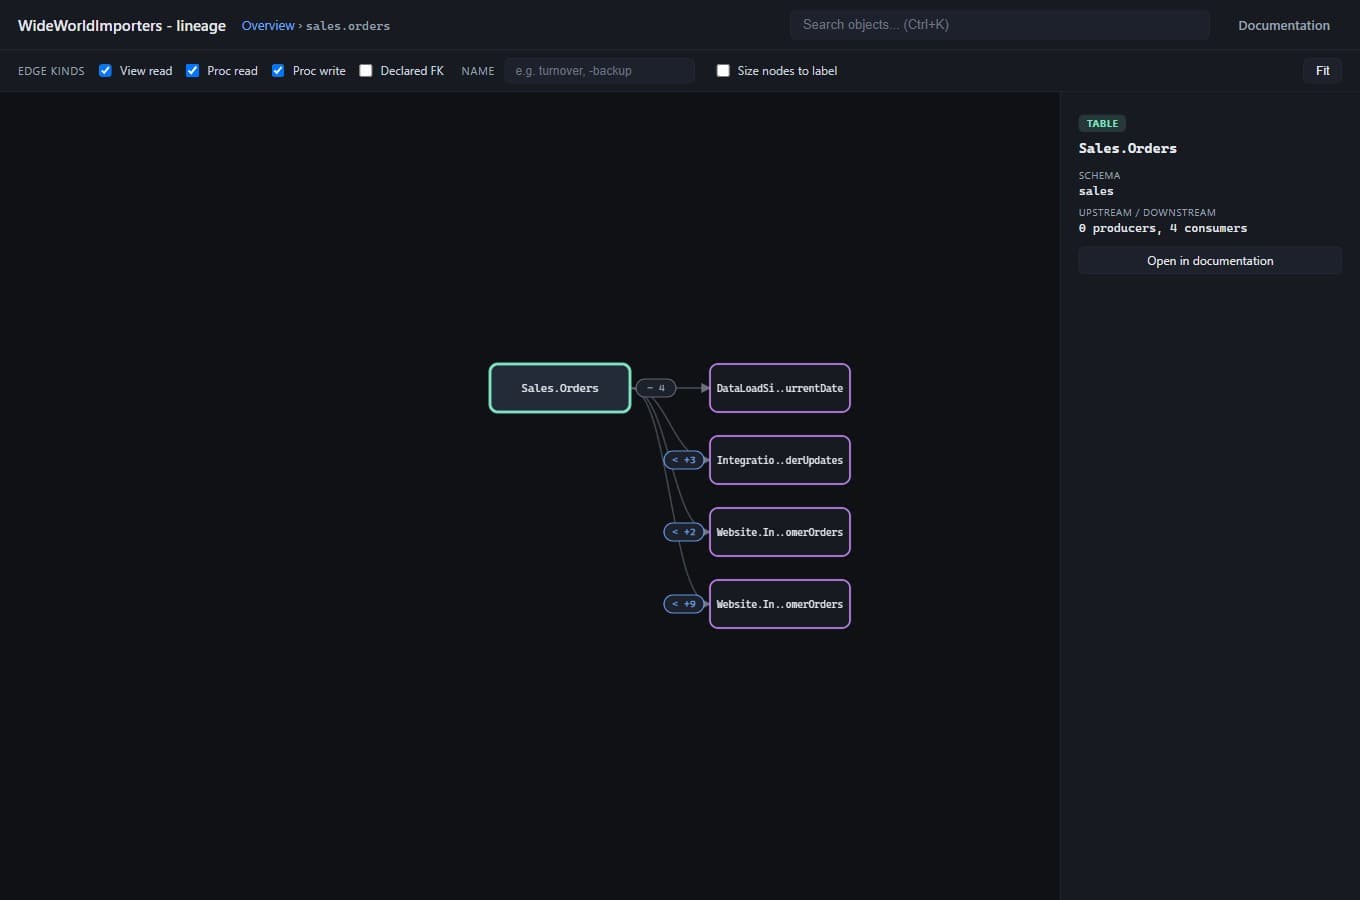This screenshot has height=900, width=1360.
Task: Go to Overview breadcrumb link
Action: (268, 25)
